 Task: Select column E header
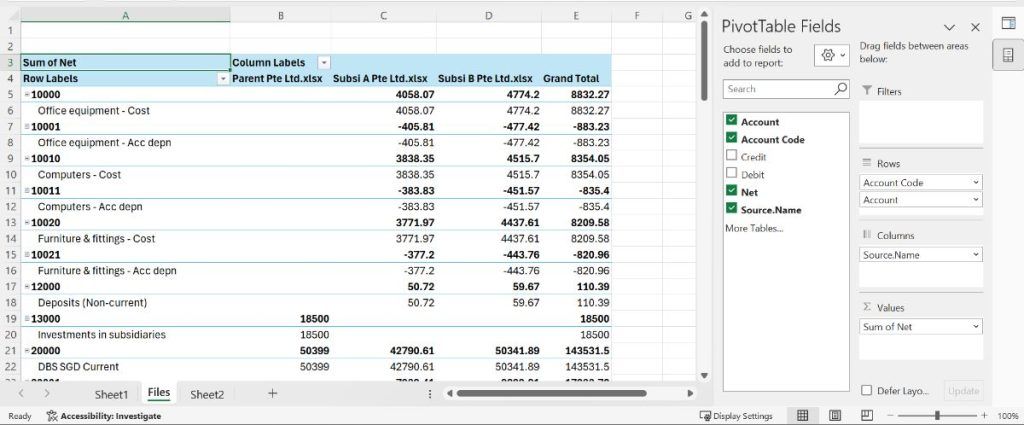(x=576, y=16)
